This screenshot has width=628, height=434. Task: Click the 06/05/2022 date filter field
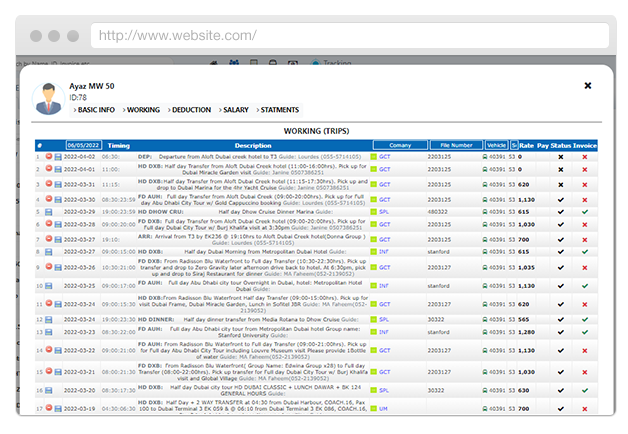coord(83,145)
